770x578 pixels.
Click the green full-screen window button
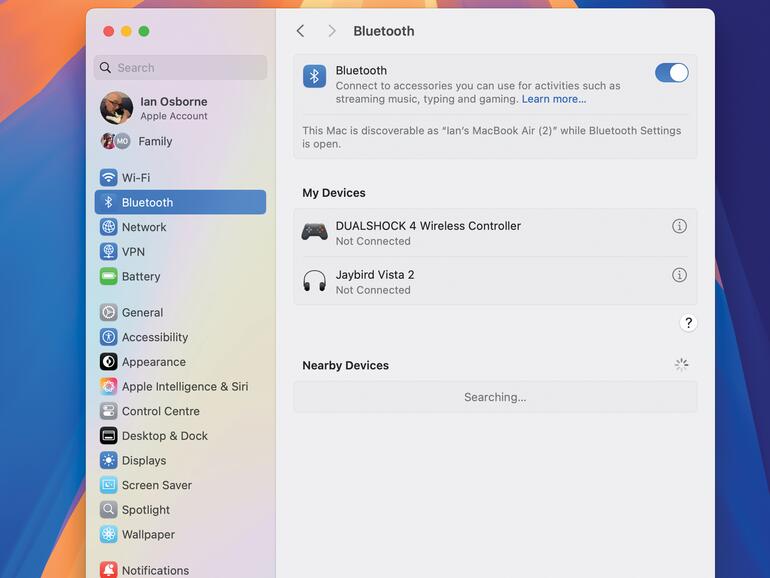point(144,31)
